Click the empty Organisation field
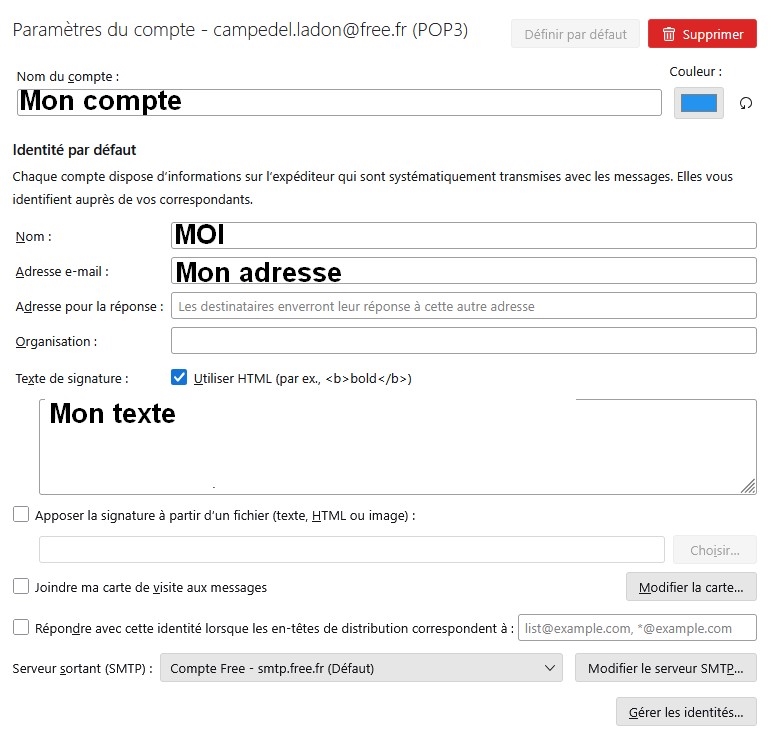This screenshot has width=771, height=736. (x=464, y=341)
